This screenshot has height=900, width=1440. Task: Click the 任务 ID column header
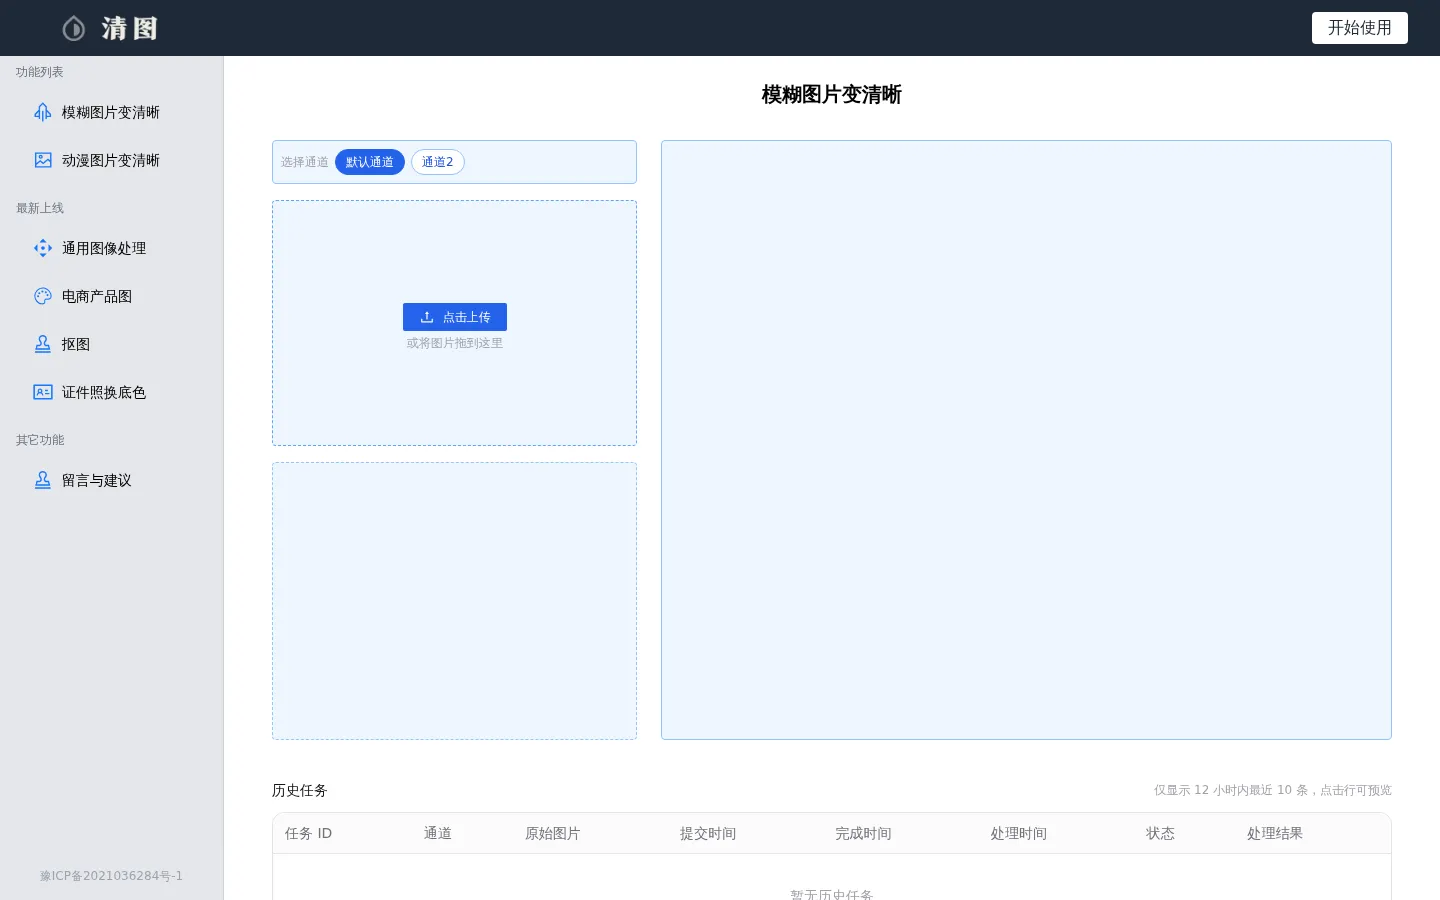[308, 834]
